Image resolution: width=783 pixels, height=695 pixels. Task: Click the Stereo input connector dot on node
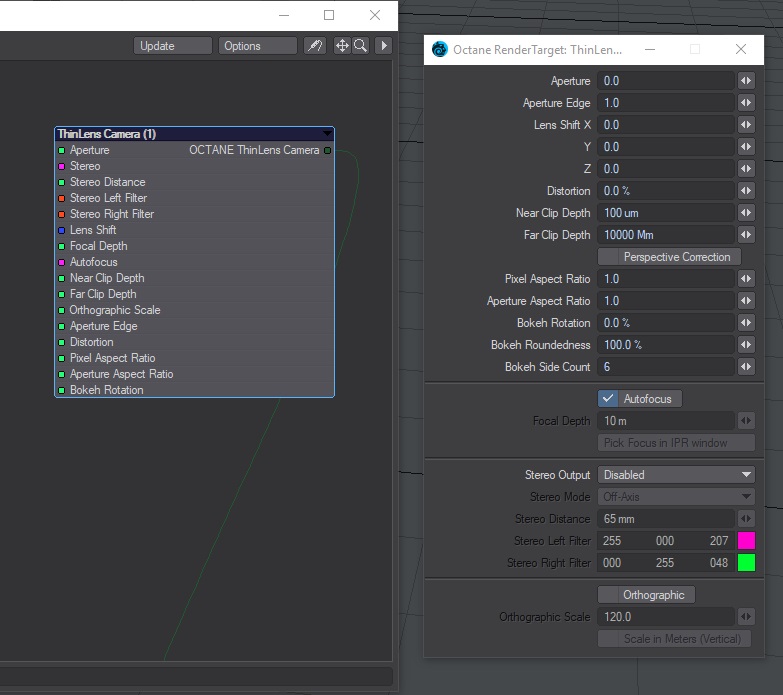(x=61, y=166)
